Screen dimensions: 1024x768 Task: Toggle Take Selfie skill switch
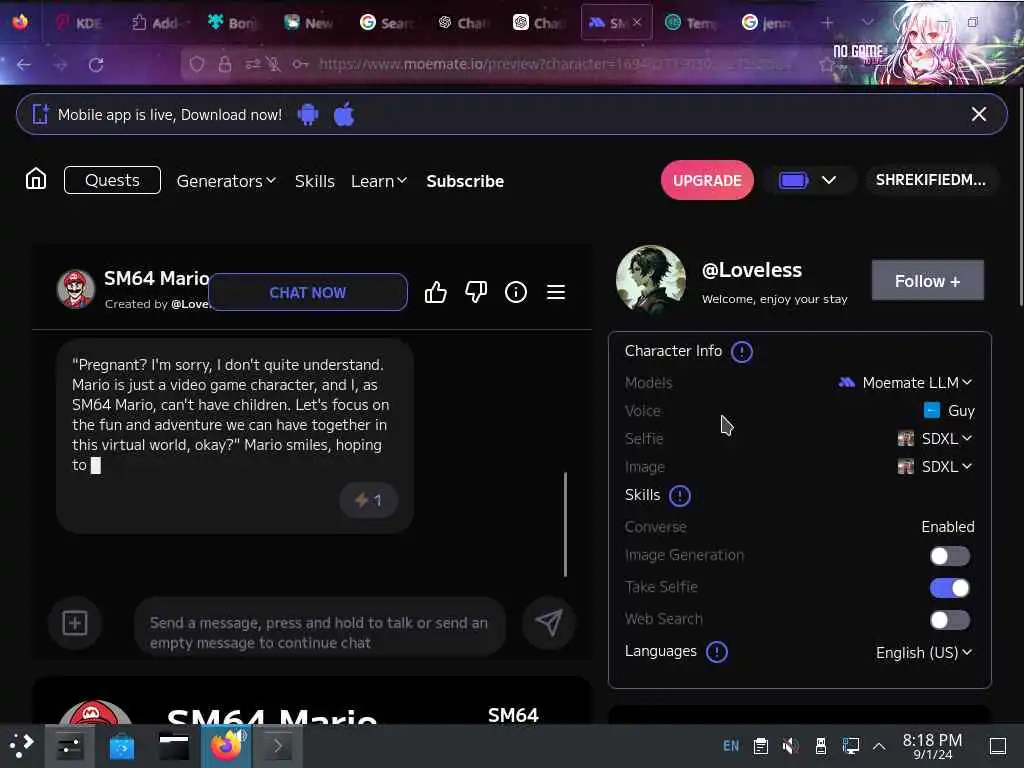click(x=950, y=588)
